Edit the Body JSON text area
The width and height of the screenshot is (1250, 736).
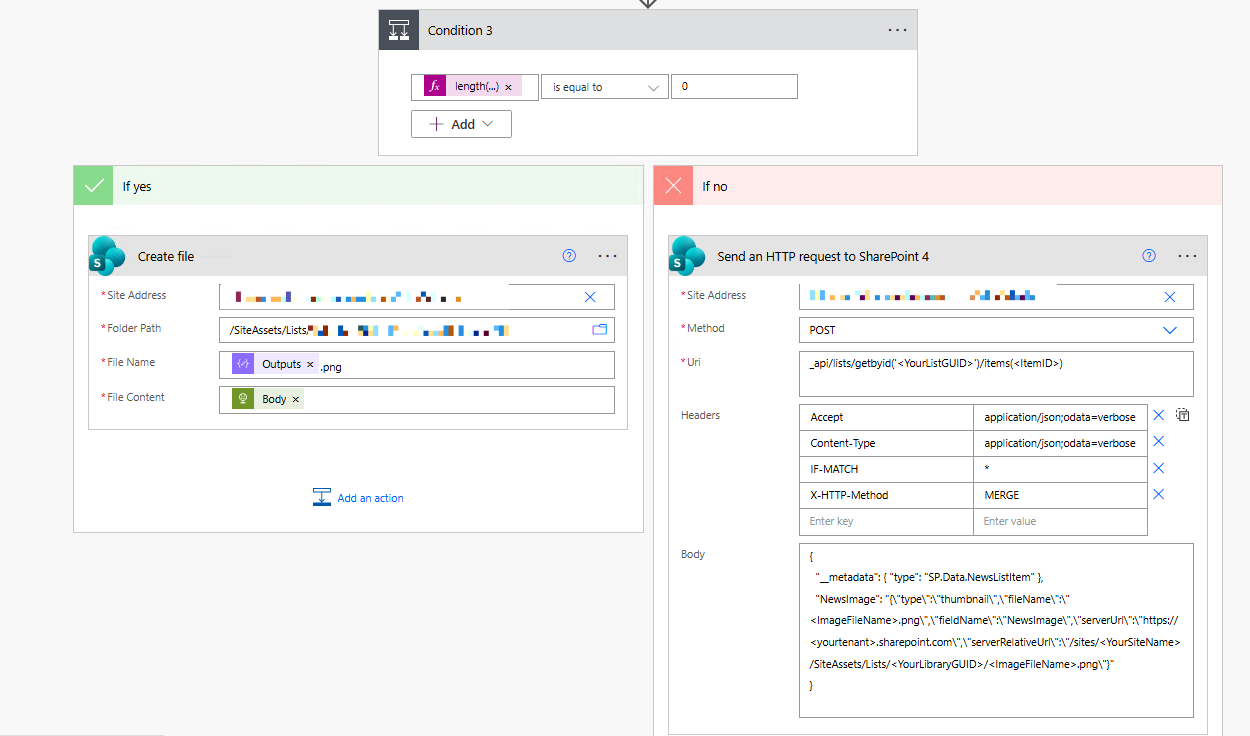[997, 630]
